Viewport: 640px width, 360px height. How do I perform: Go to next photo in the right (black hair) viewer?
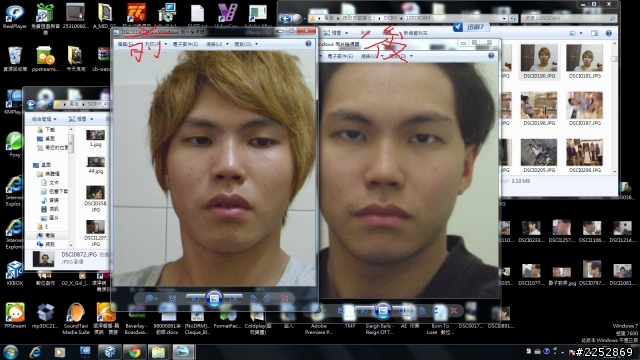pyautogui.click(x=402, y=311)
